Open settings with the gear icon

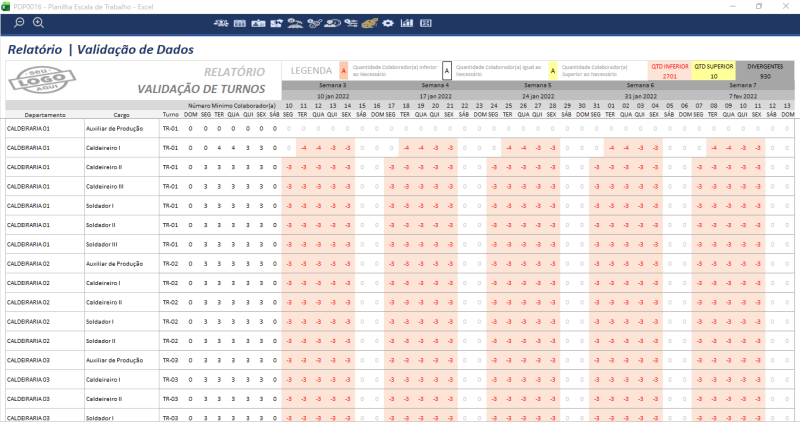387,23
